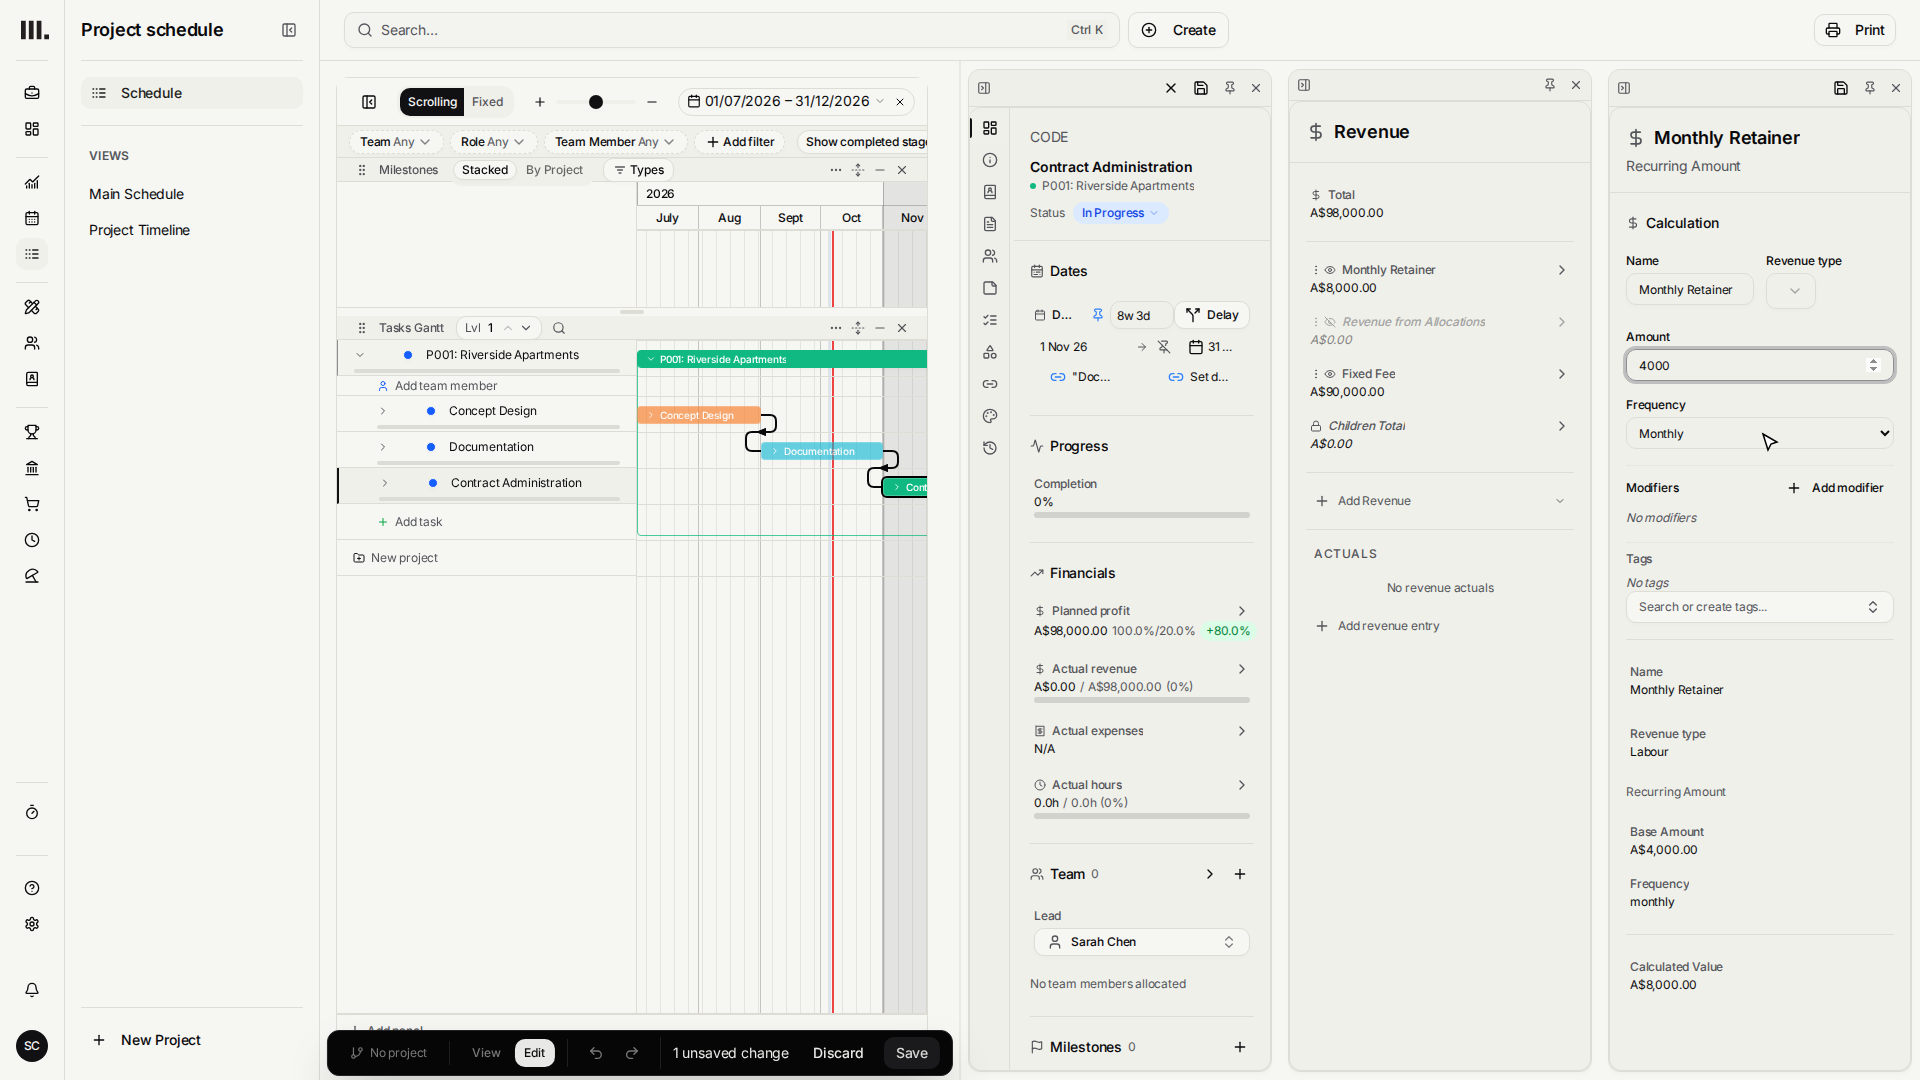Save the Monthly Retainer panel
Screen dimensions: 1920x1080
coord(1841,88)
